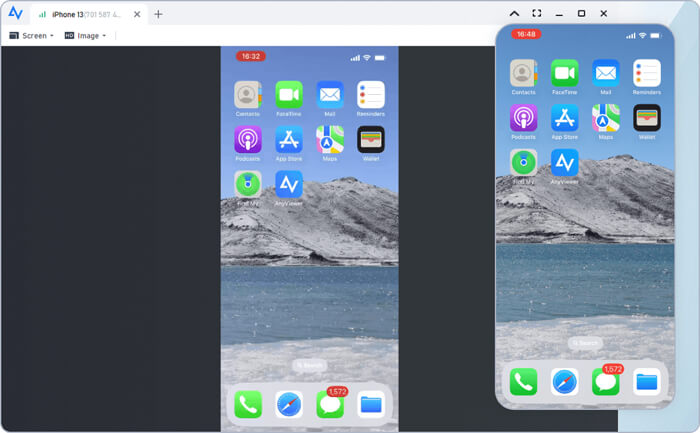The width and height of the screenshot is (700, 433).
Task: Open Safari in the center dock
Action: tap(289, 404)
